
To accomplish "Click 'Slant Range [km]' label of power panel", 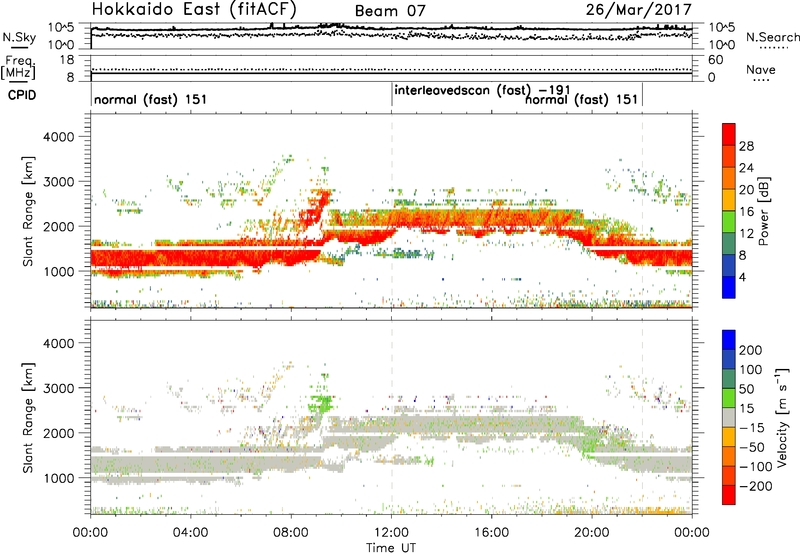I will tap(29, 211).
